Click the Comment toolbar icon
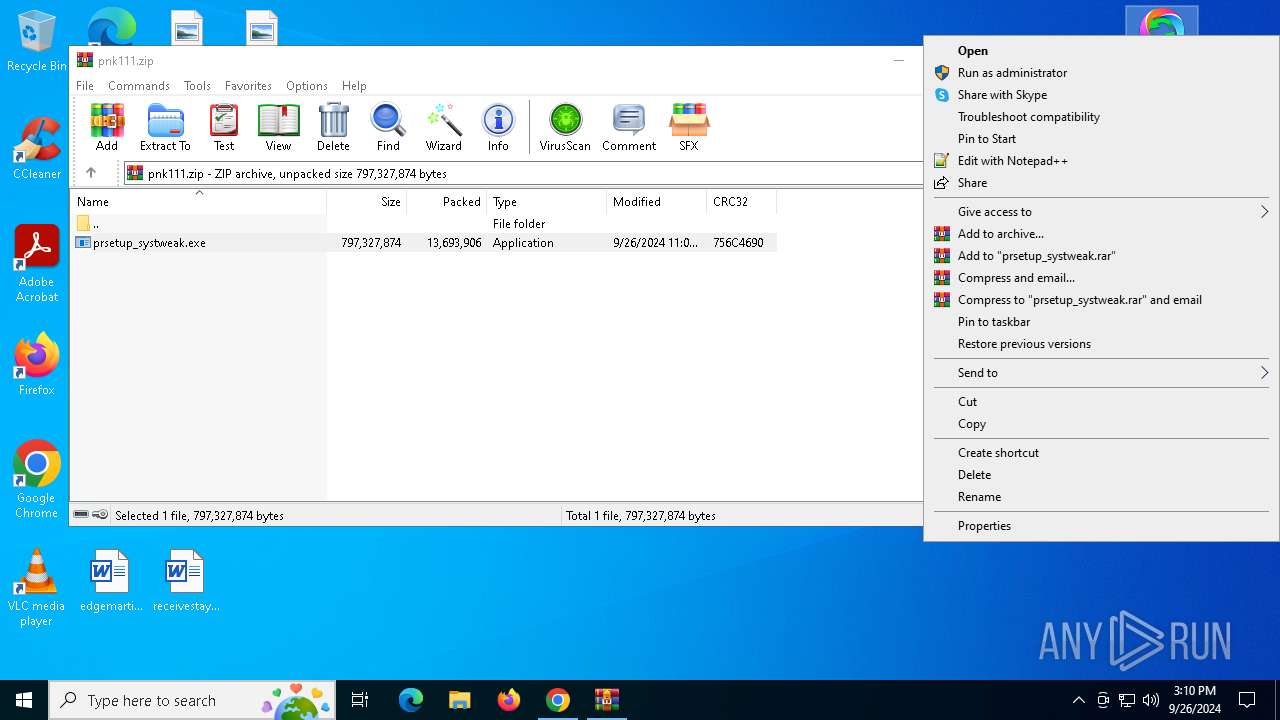The image size is (1280, 720). tap(629, 127)
